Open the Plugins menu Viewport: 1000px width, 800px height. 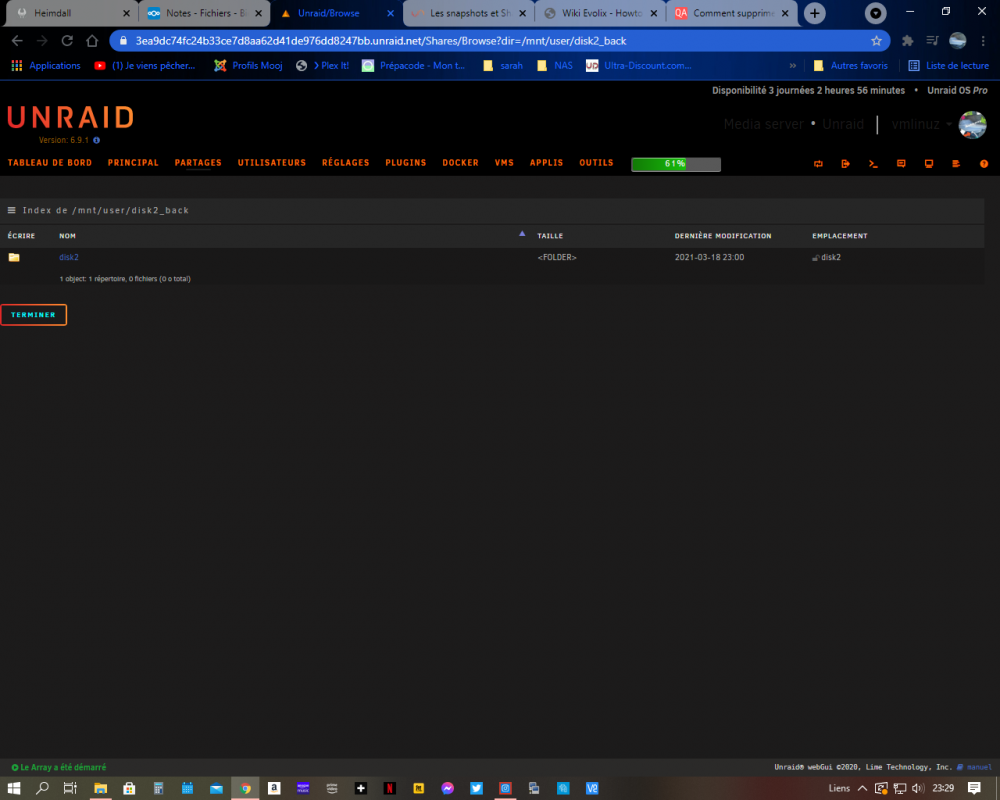pyautogui.click(x=406, y=163)
